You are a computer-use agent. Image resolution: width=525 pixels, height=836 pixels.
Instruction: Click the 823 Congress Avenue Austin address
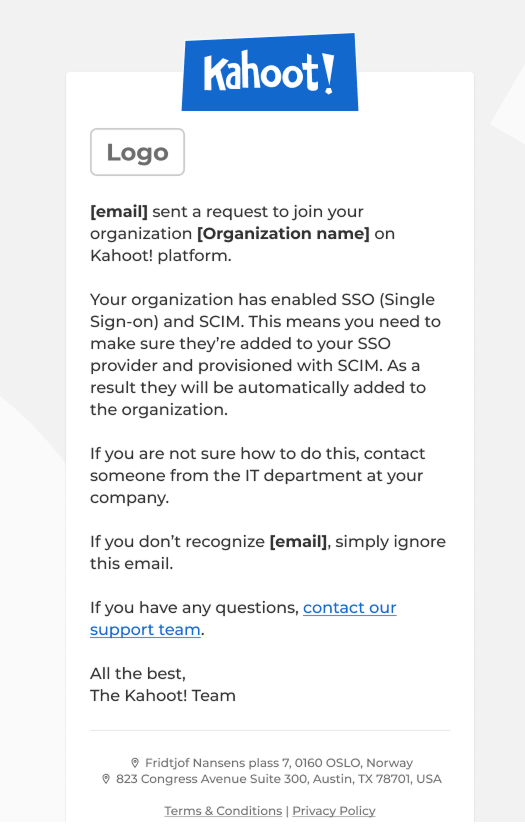click(x=279, y=779)
